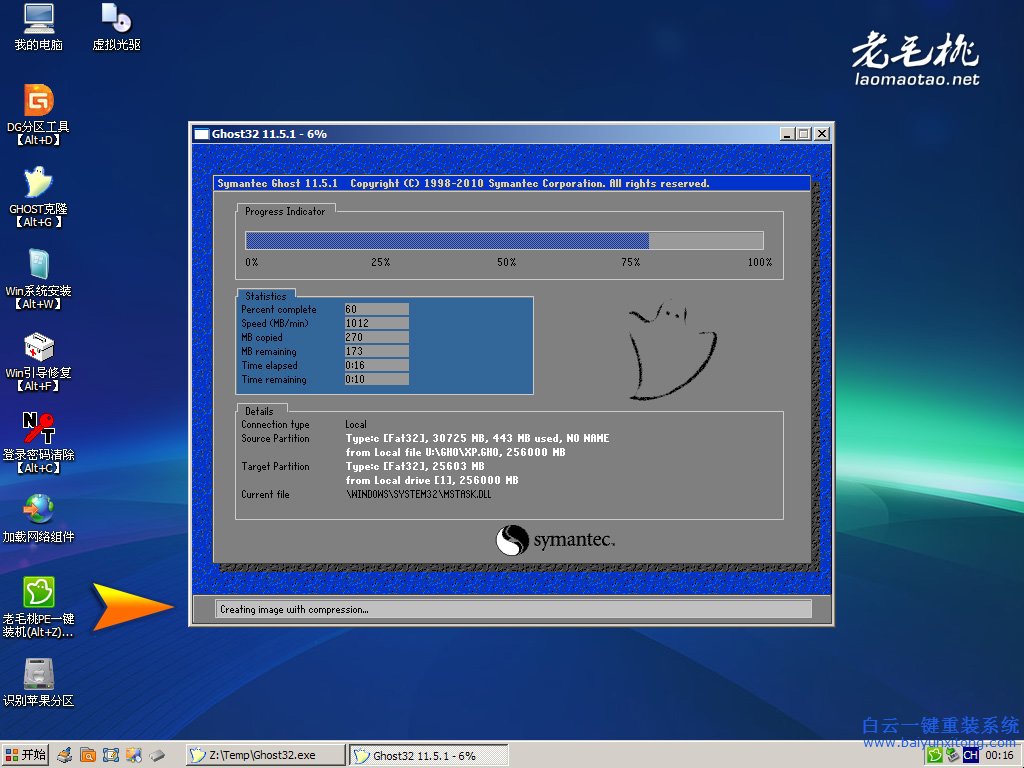1024x768 pixels.
Task: Open the DG分区工具 desktop icon
Action: tap(38, 101)
